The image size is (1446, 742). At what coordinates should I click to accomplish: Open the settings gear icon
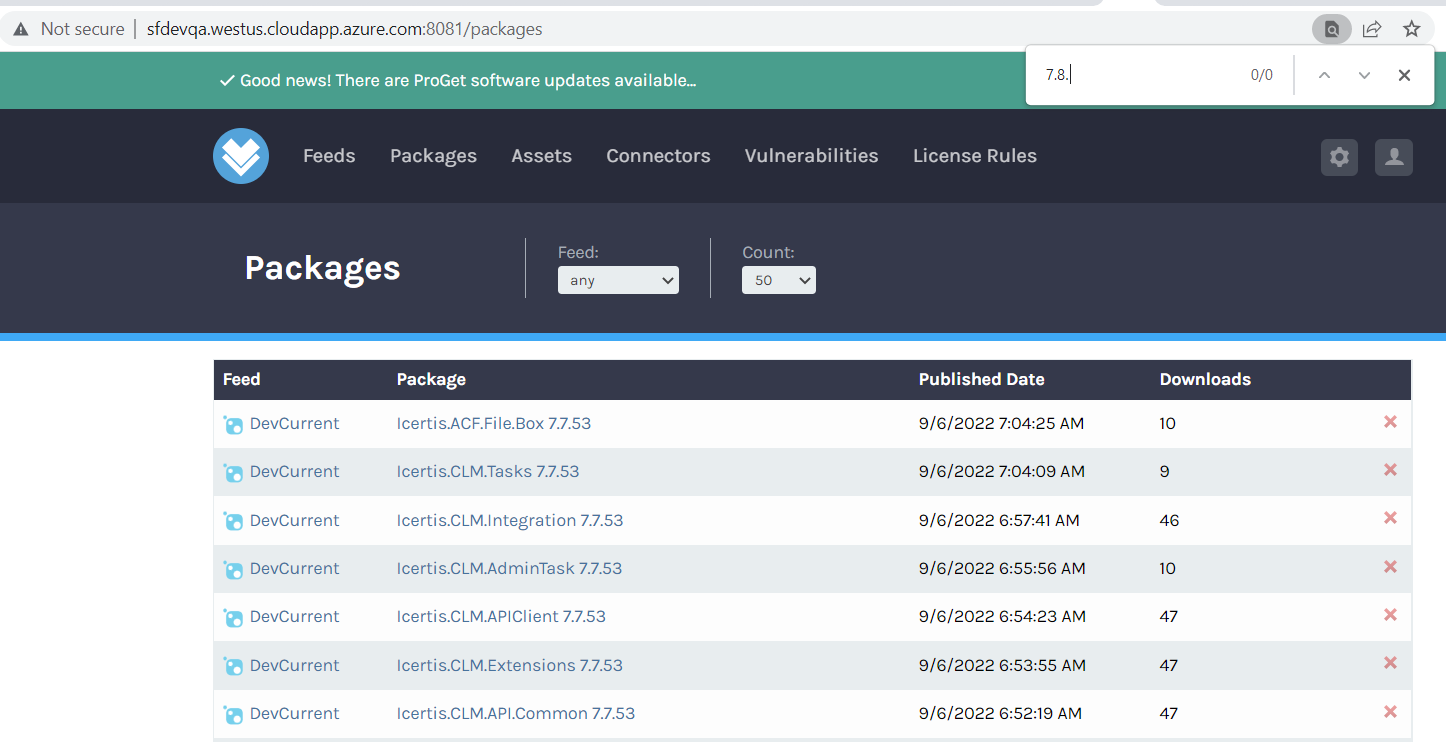tap(1340, 157)
